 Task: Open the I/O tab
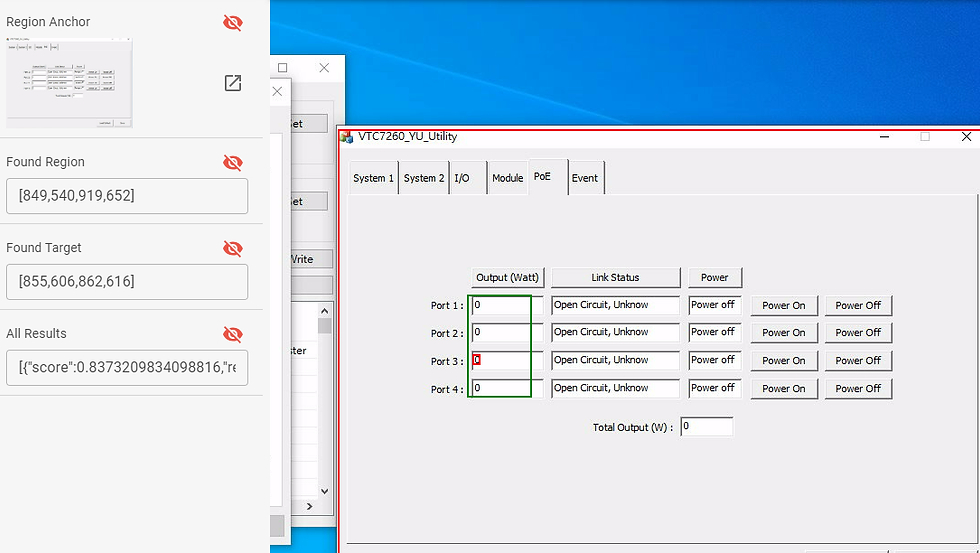[468, 178]
